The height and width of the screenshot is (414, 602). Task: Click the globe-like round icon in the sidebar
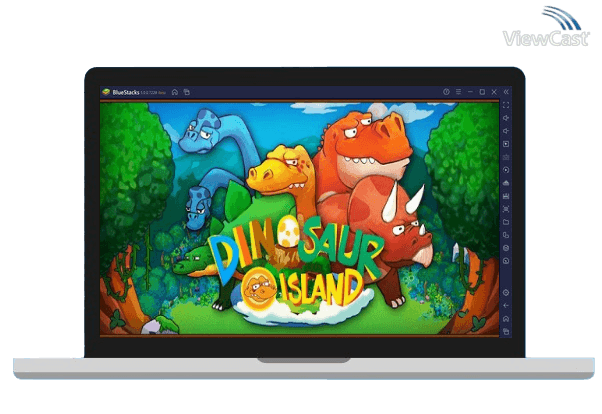coord(506,248)
